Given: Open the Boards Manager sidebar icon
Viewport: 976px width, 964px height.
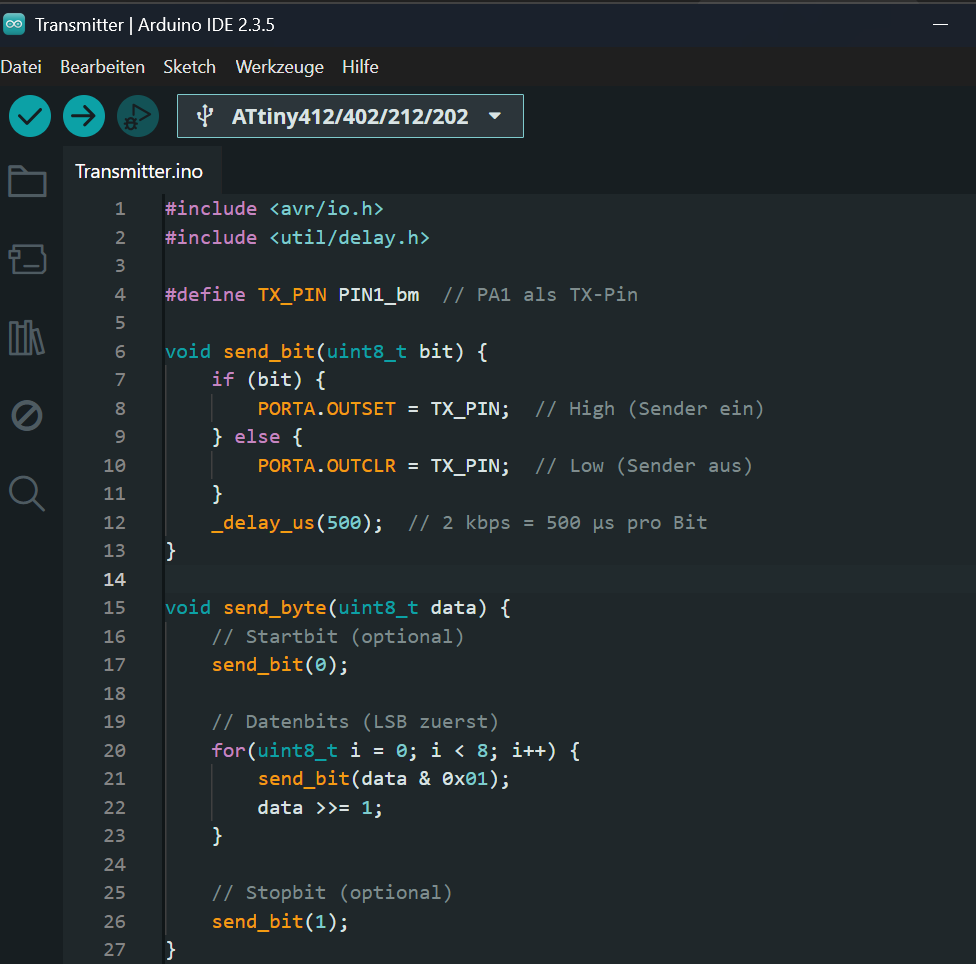Looking at the screenshot, I should tap(27, 259).
